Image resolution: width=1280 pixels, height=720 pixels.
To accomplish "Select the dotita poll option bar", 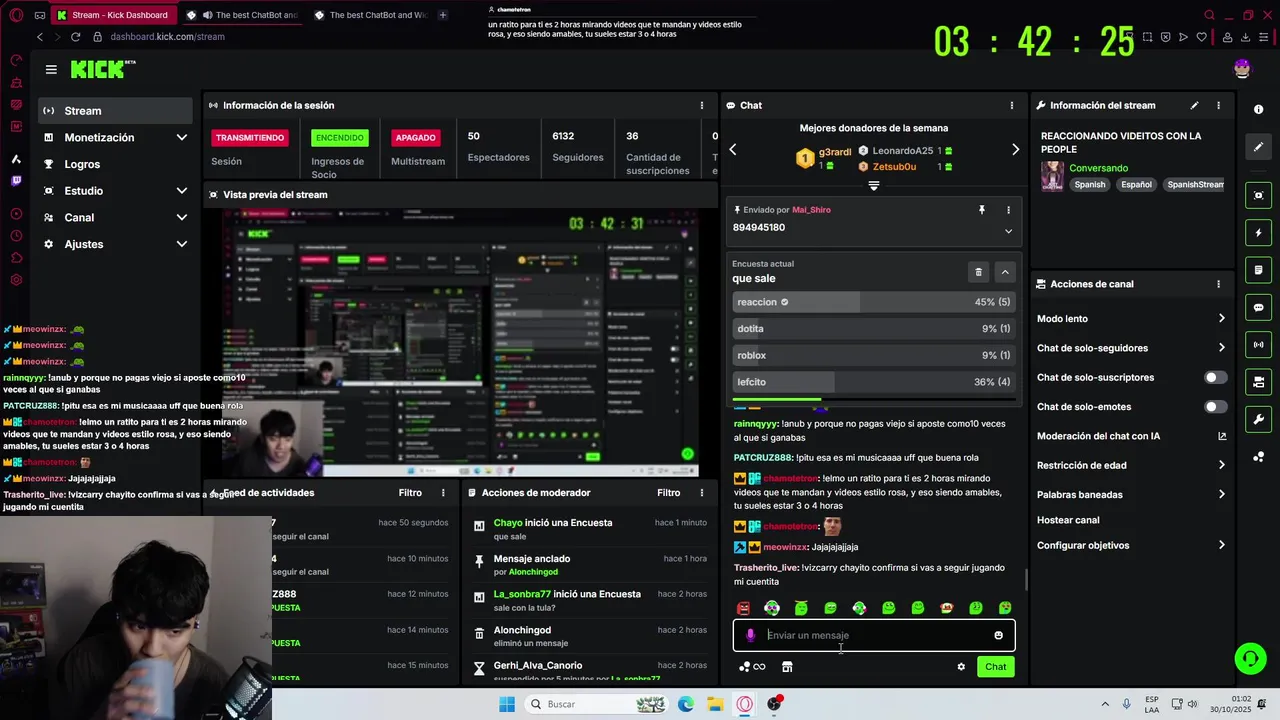I will tap(874, 328).
